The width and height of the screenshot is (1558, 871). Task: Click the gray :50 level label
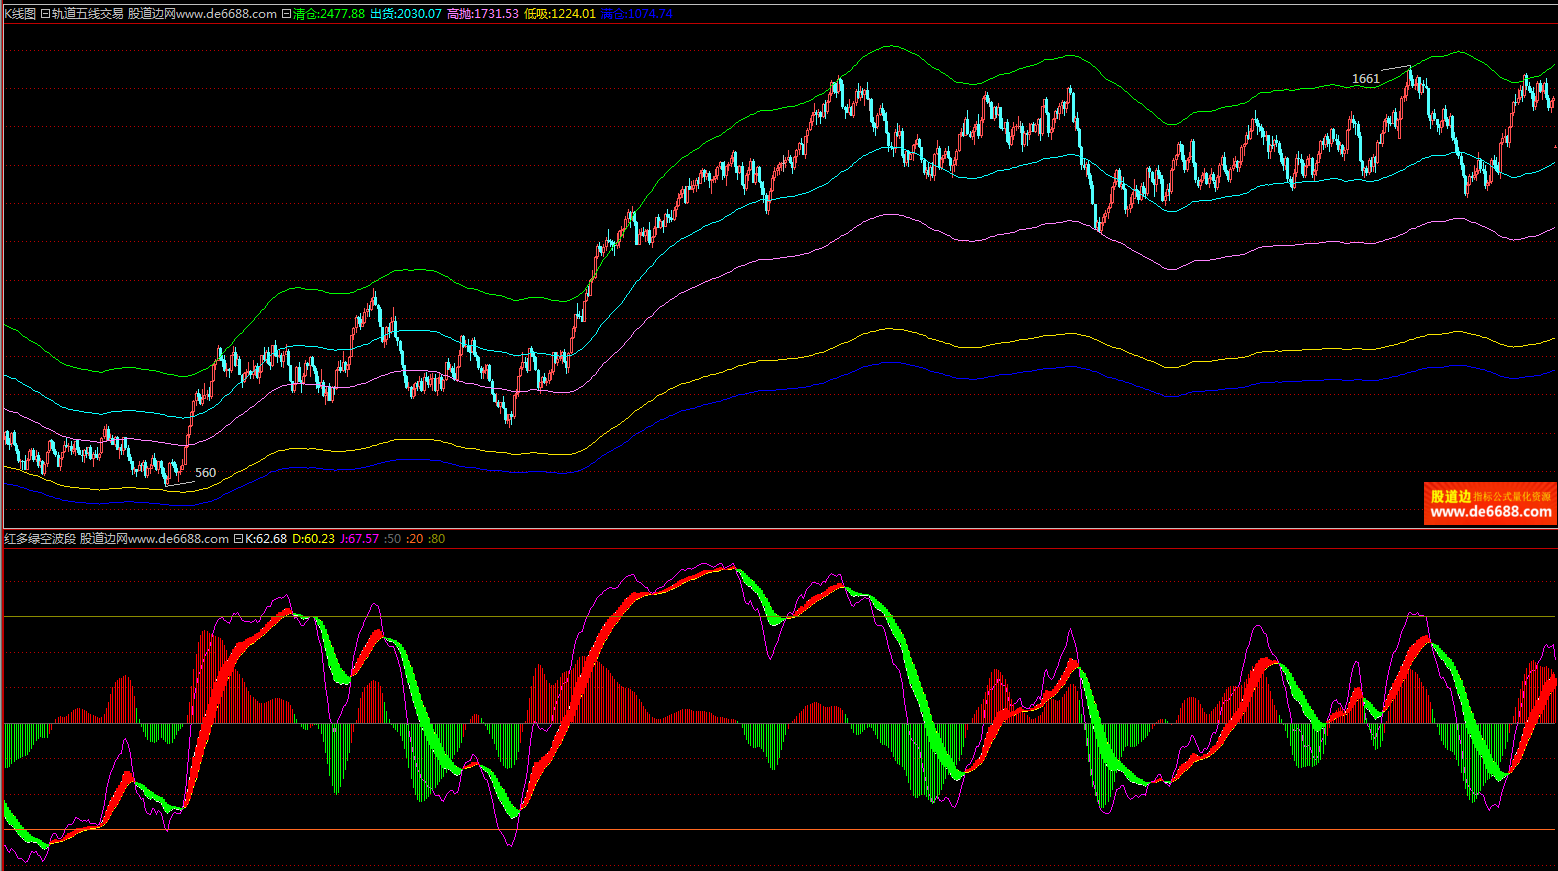coord(393,539)
